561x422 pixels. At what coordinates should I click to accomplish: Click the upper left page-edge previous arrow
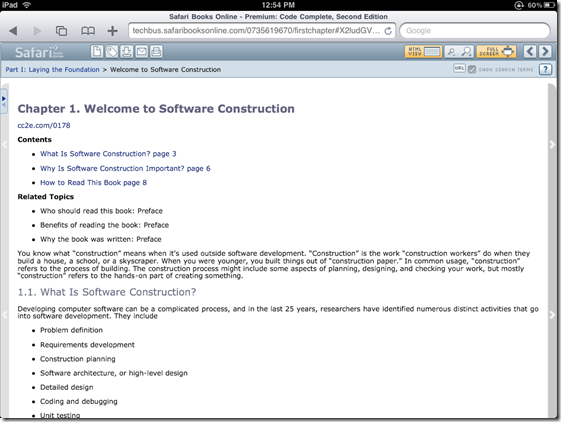coord(4,144)
